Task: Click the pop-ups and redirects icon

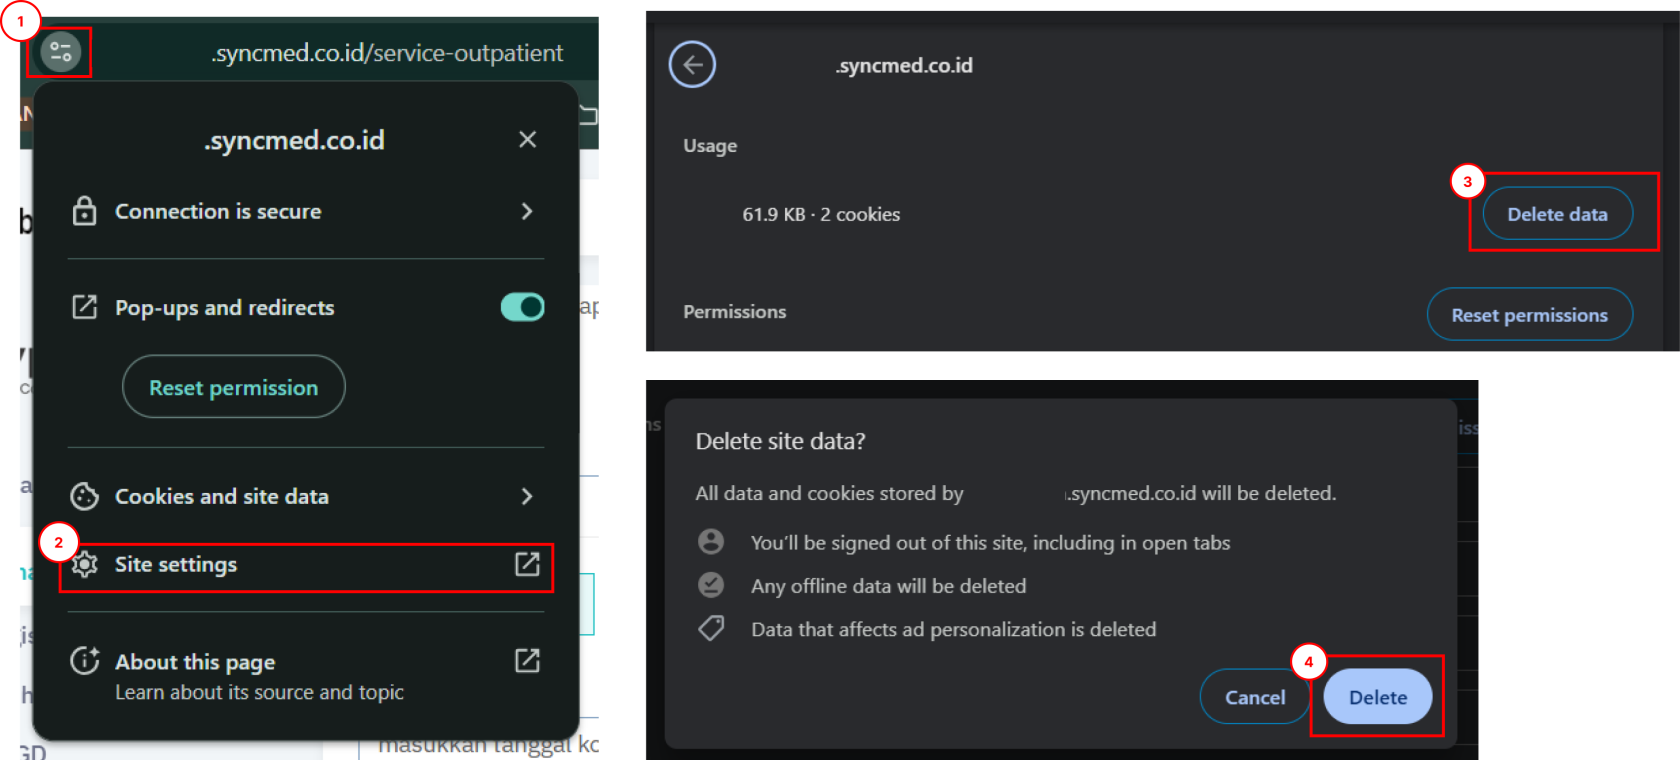Action: point(85,307)
